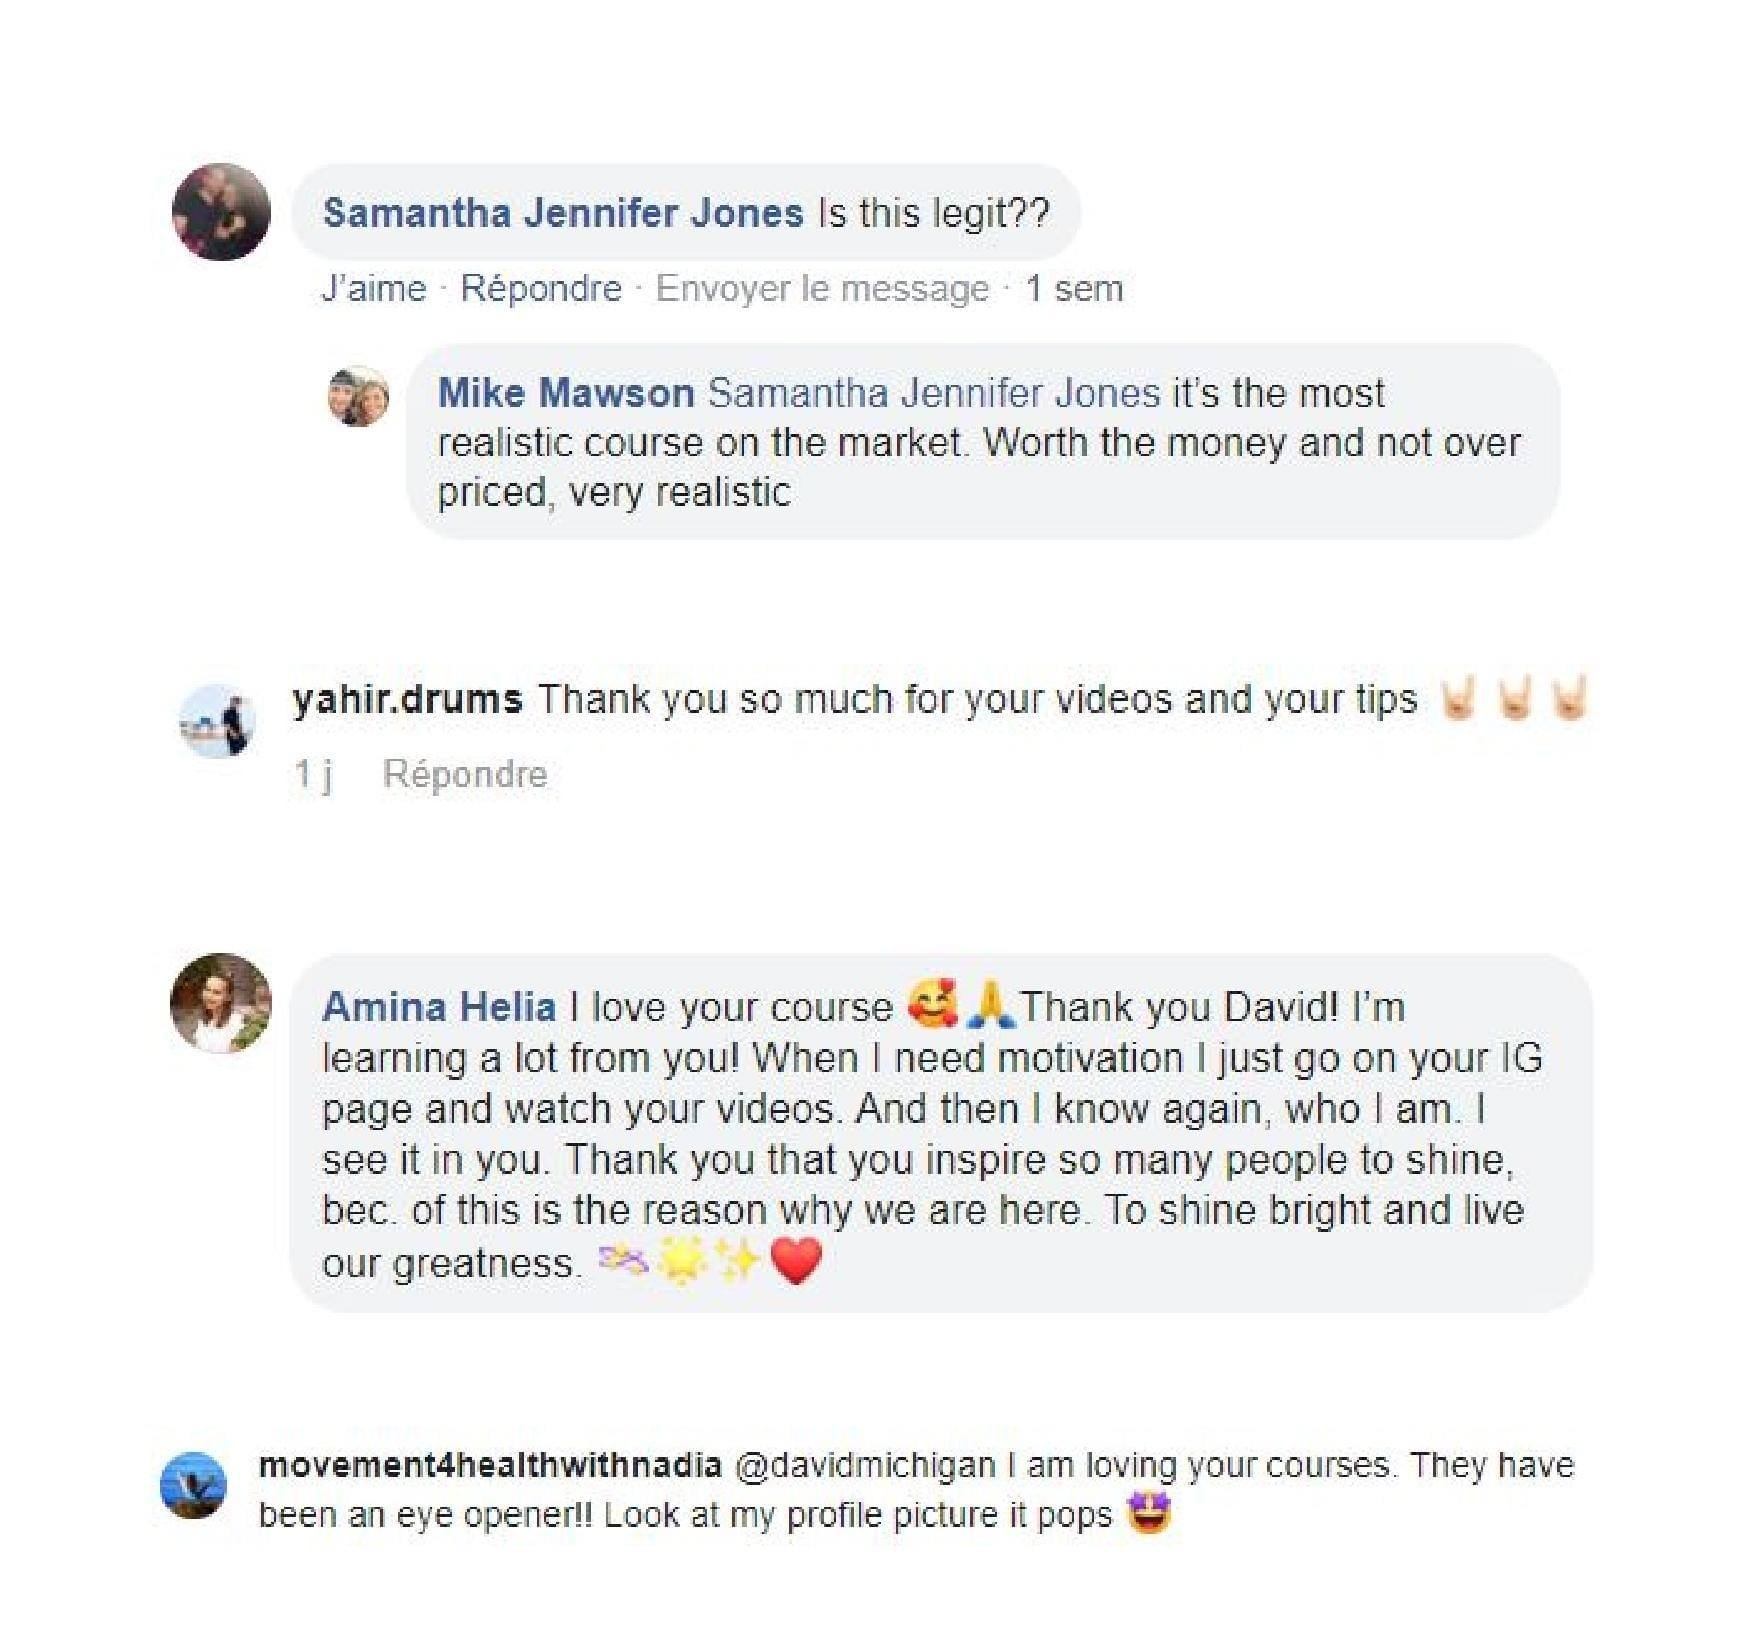Click Envoyer le message under Samantha's comment
The image size is (1748, 1628).
(x=822, y=289)
